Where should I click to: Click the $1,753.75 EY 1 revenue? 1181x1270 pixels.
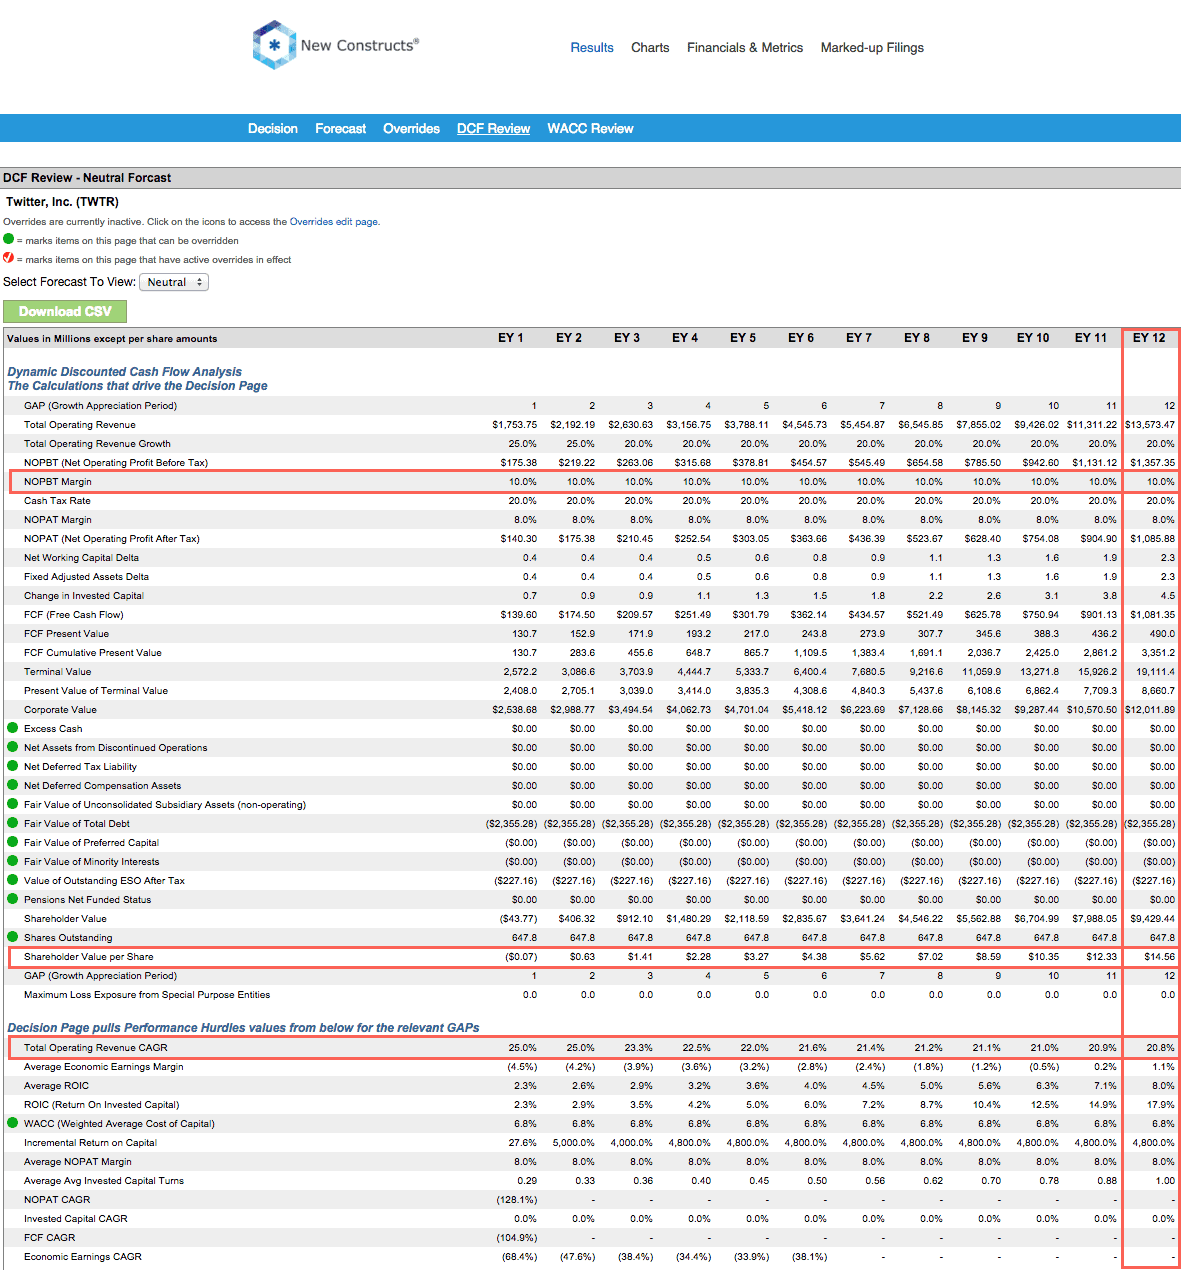[515, 425]
